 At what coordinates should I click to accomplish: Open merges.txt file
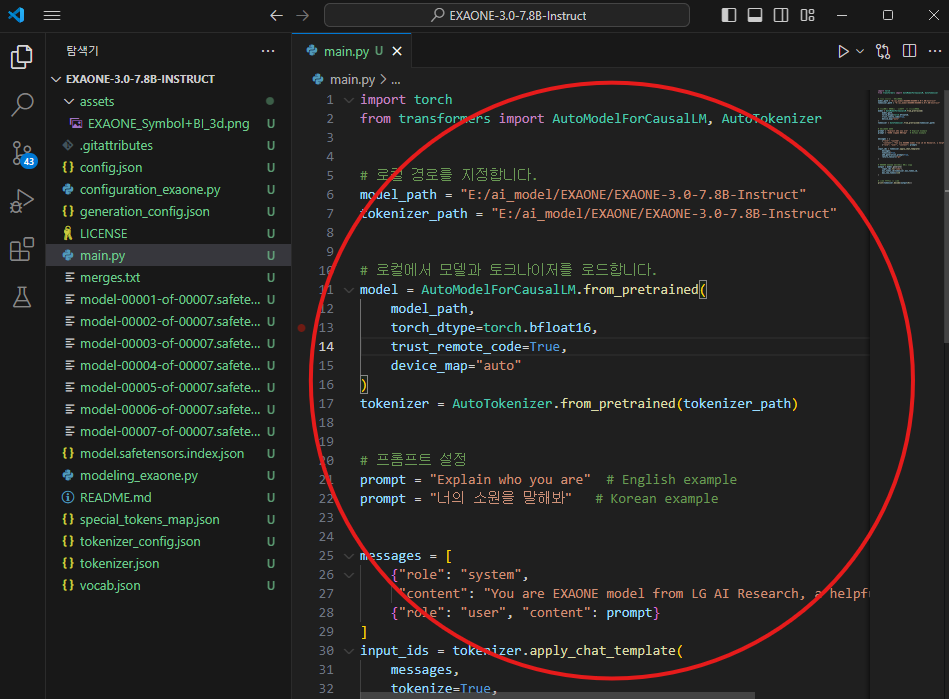(168, 277)
